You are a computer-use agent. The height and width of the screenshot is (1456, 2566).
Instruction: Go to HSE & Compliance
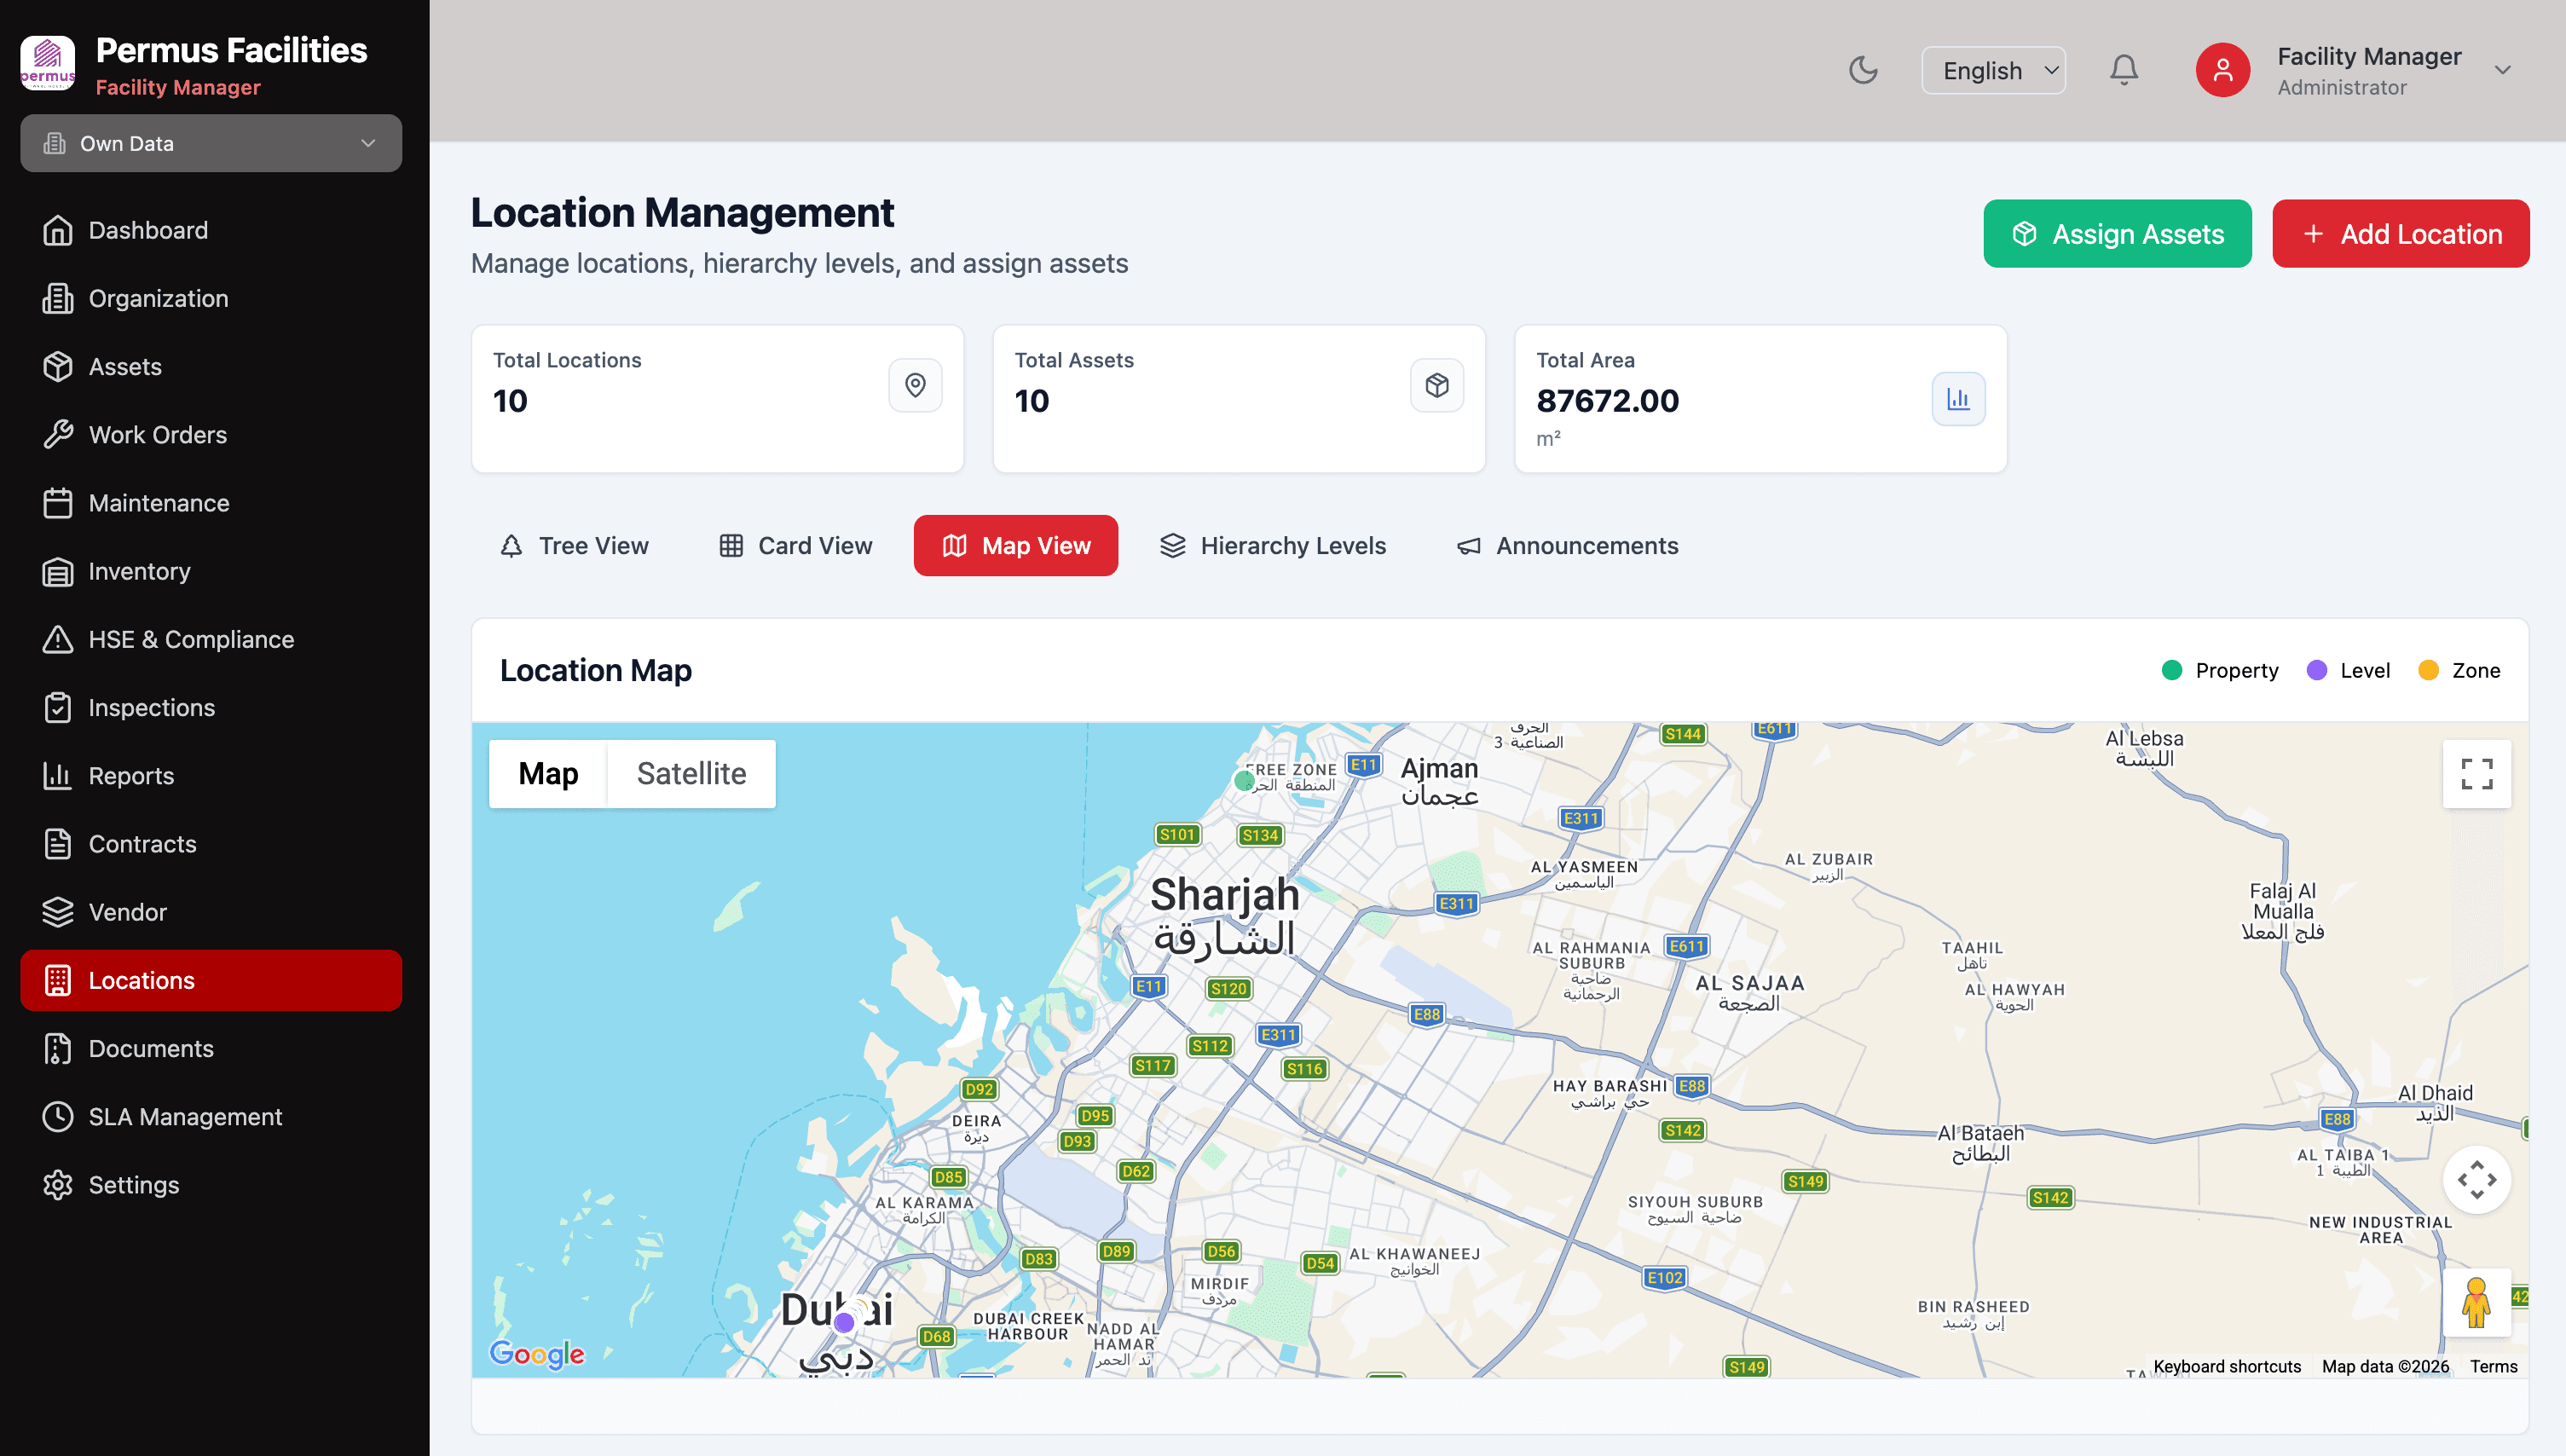tap(190, 639)
